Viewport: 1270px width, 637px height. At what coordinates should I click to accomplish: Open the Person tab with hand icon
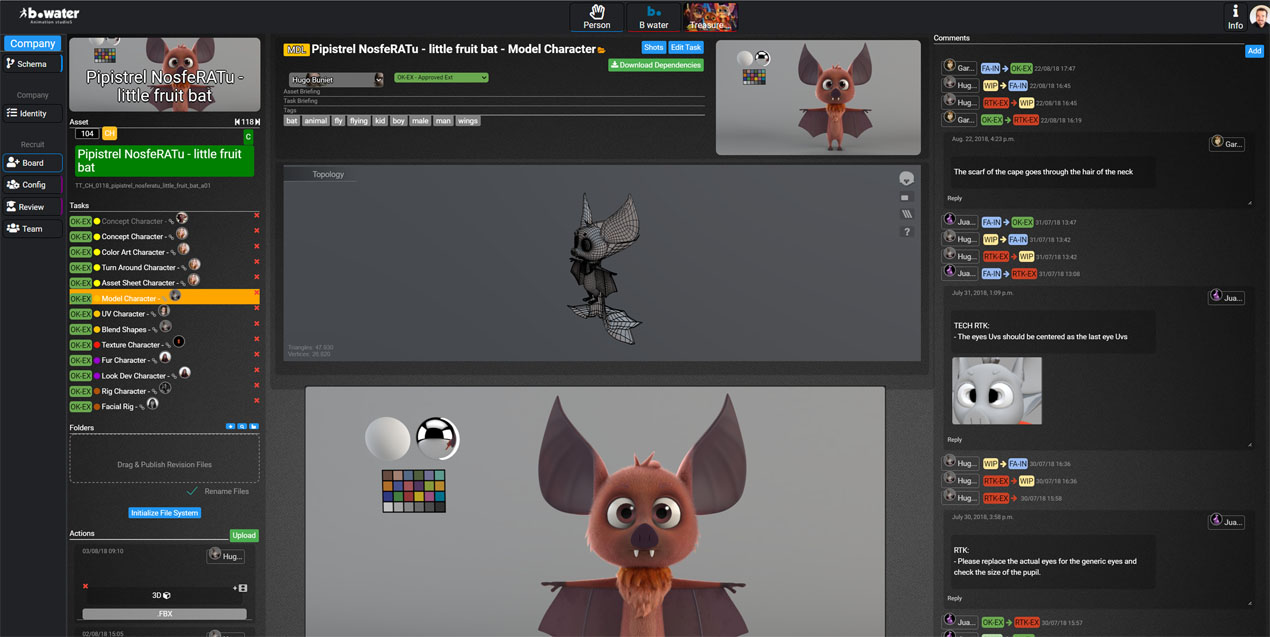[597, 16]
